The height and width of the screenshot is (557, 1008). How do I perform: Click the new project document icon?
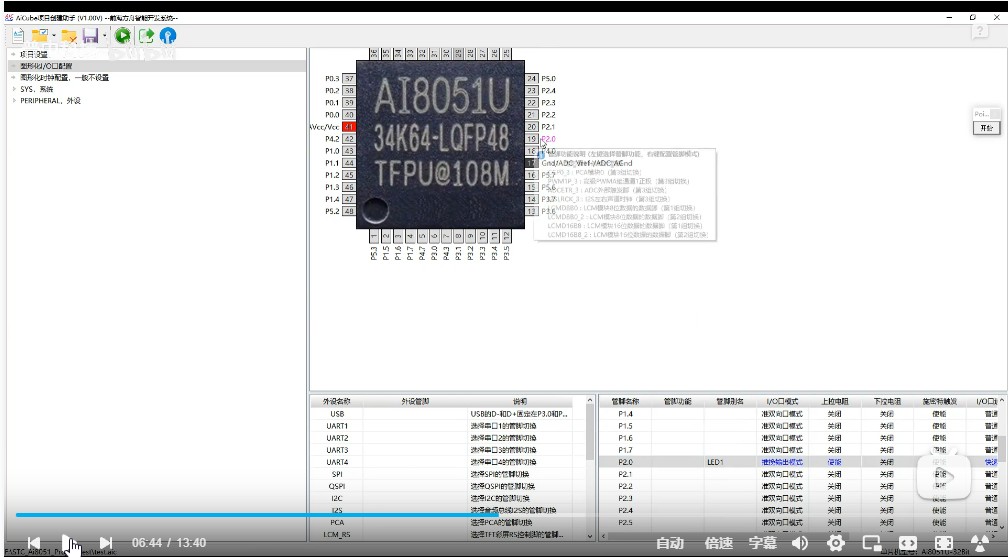pyautogui.click(x=18, y=36)
